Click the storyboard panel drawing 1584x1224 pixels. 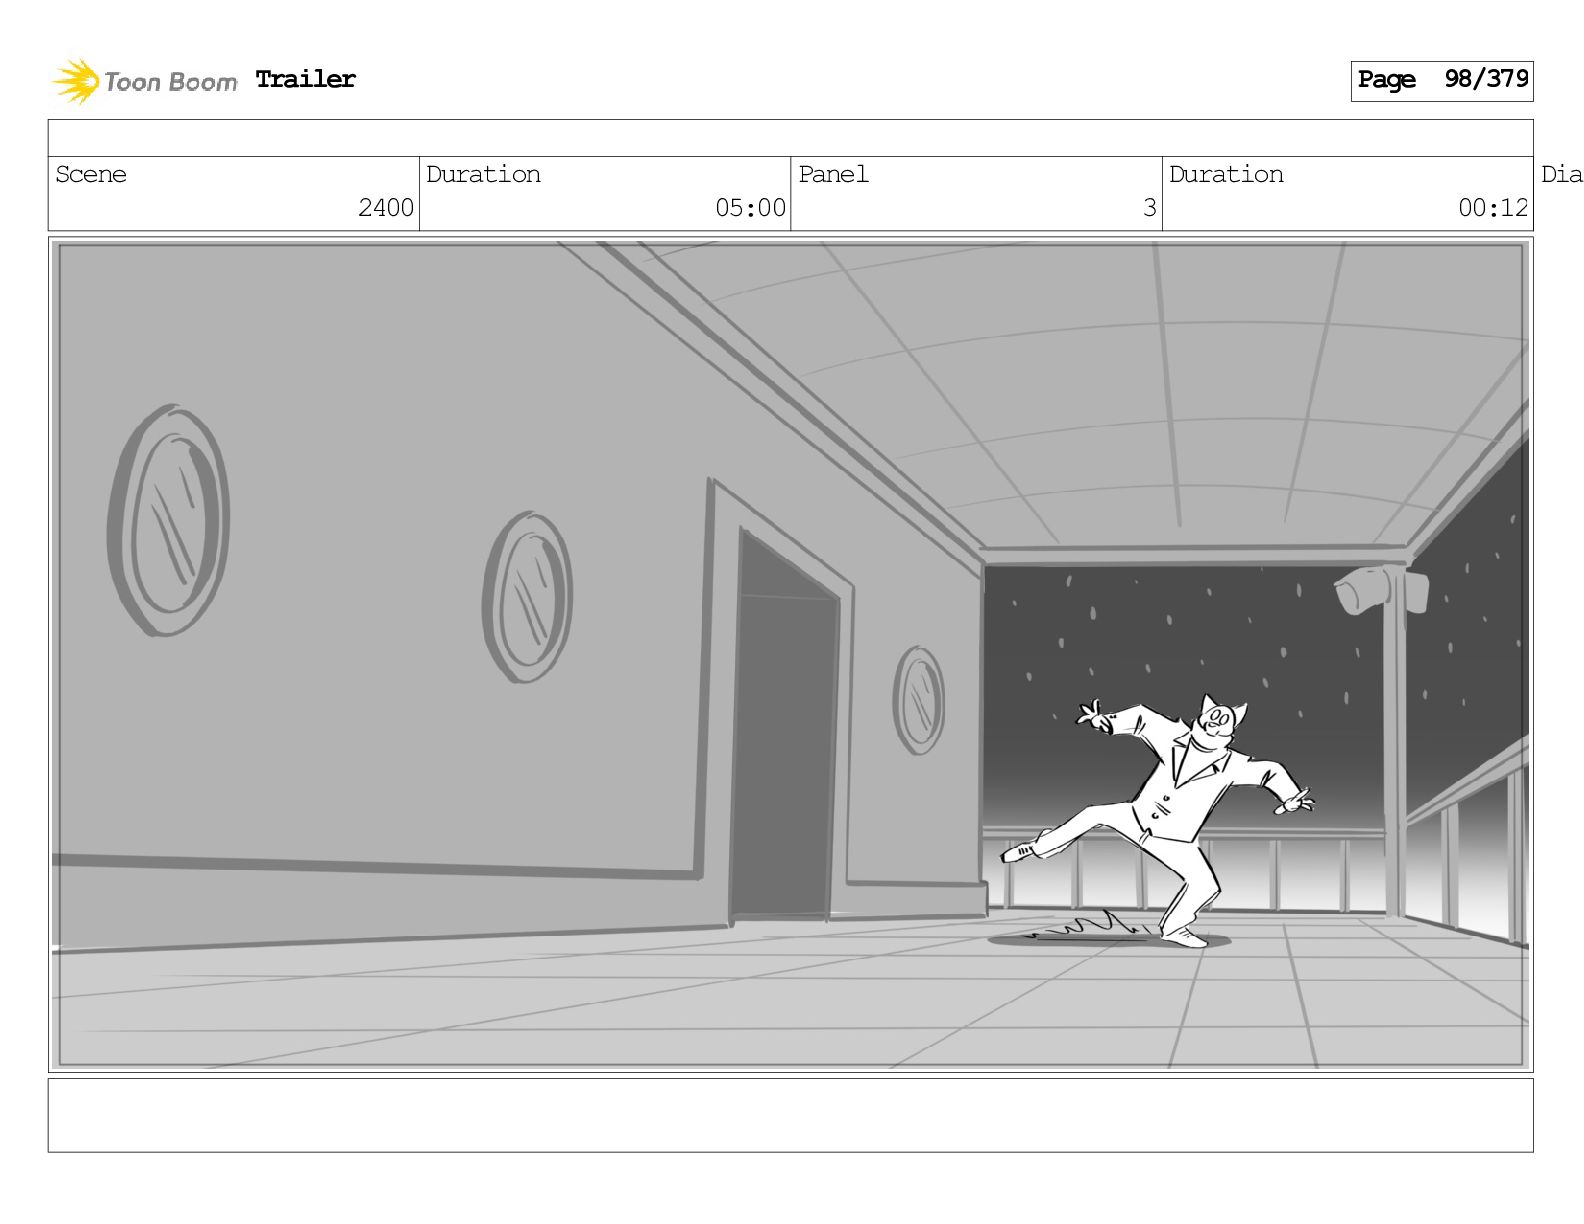tap(790, 654)
